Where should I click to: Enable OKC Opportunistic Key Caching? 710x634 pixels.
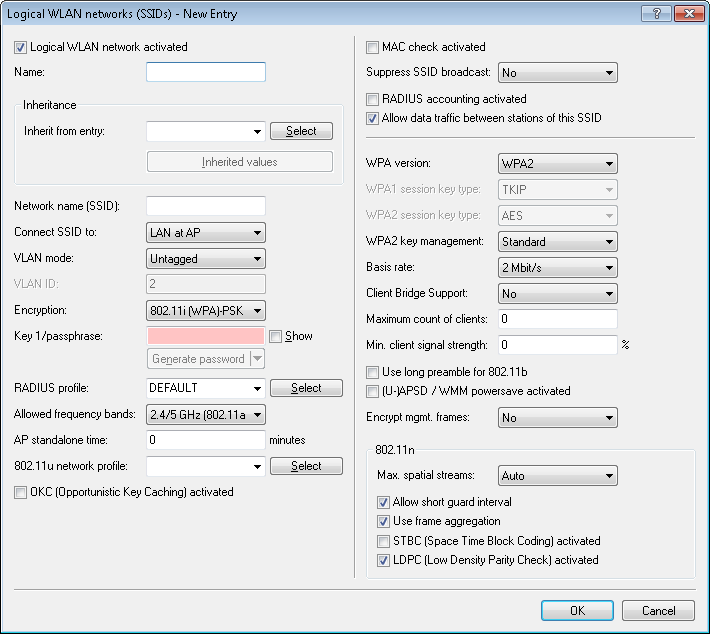[x=21, y=492]
